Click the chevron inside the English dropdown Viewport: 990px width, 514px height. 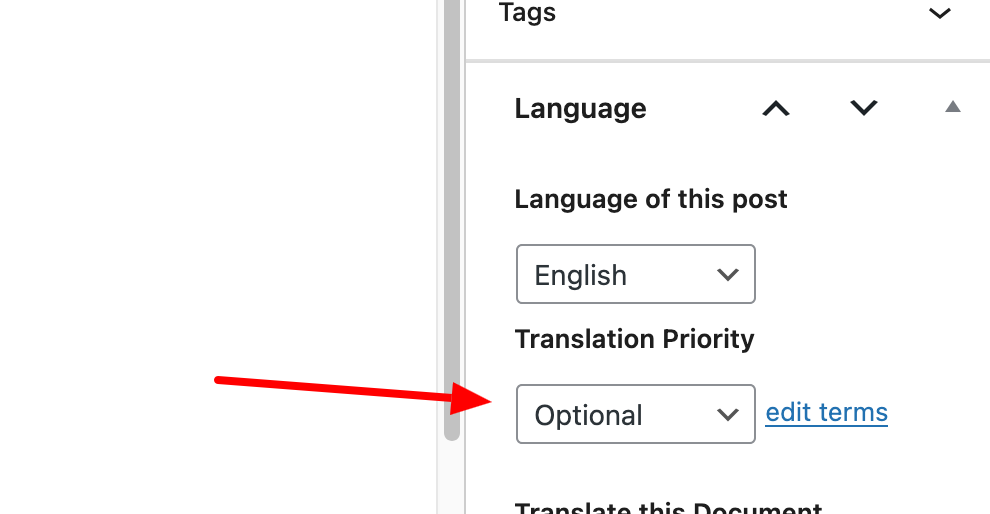coord(728,274)
